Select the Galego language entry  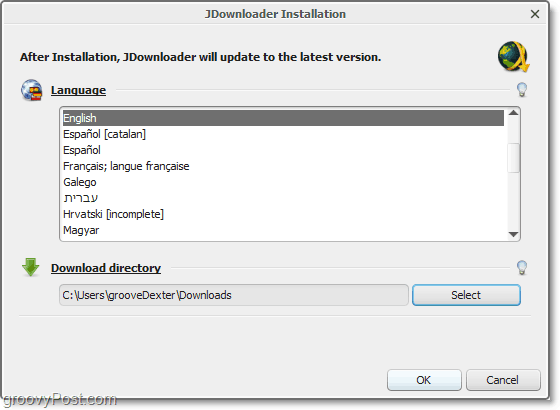coord(283,182)
